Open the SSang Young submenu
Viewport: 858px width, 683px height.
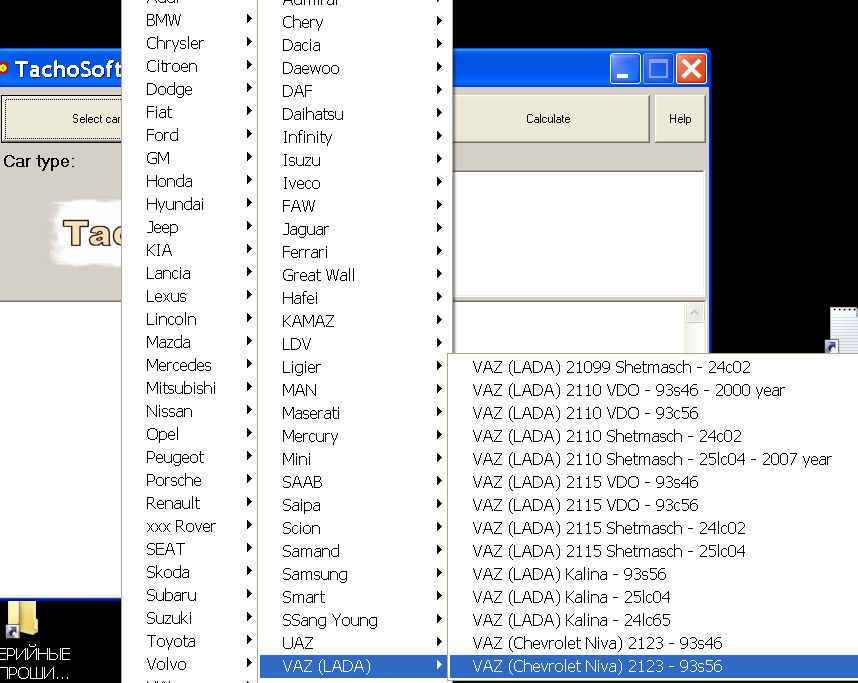tap(354, 620)
